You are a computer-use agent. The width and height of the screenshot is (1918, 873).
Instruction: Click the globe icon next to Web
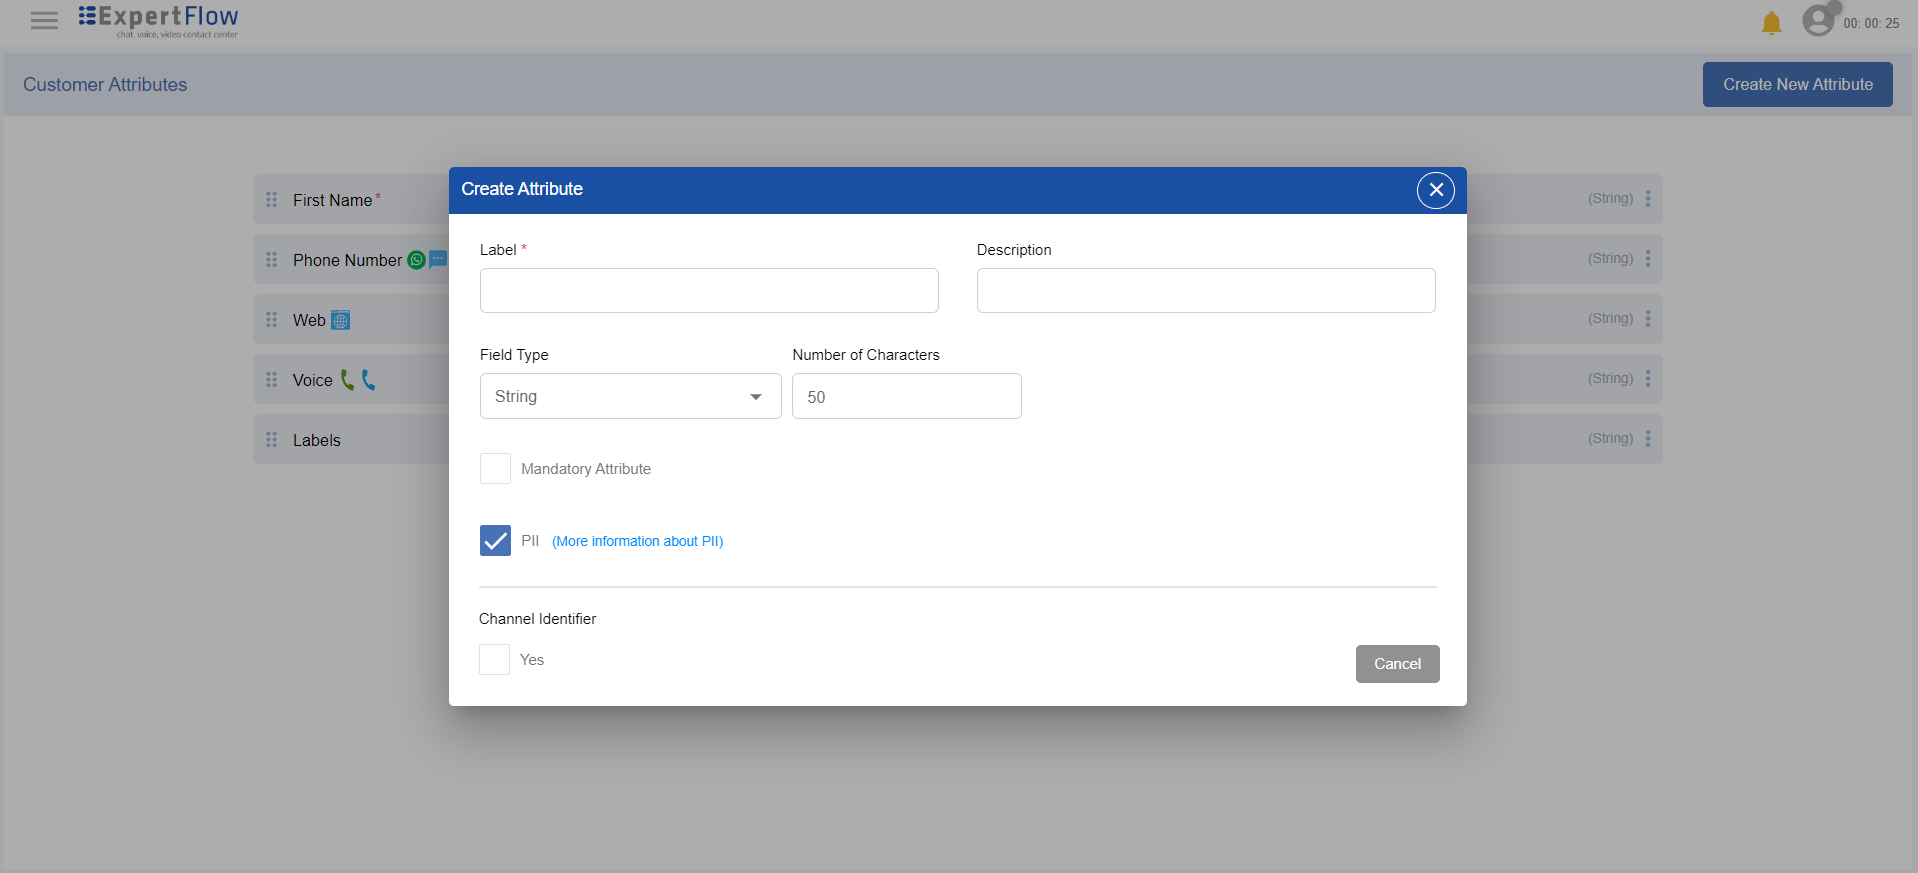point(341,321)
